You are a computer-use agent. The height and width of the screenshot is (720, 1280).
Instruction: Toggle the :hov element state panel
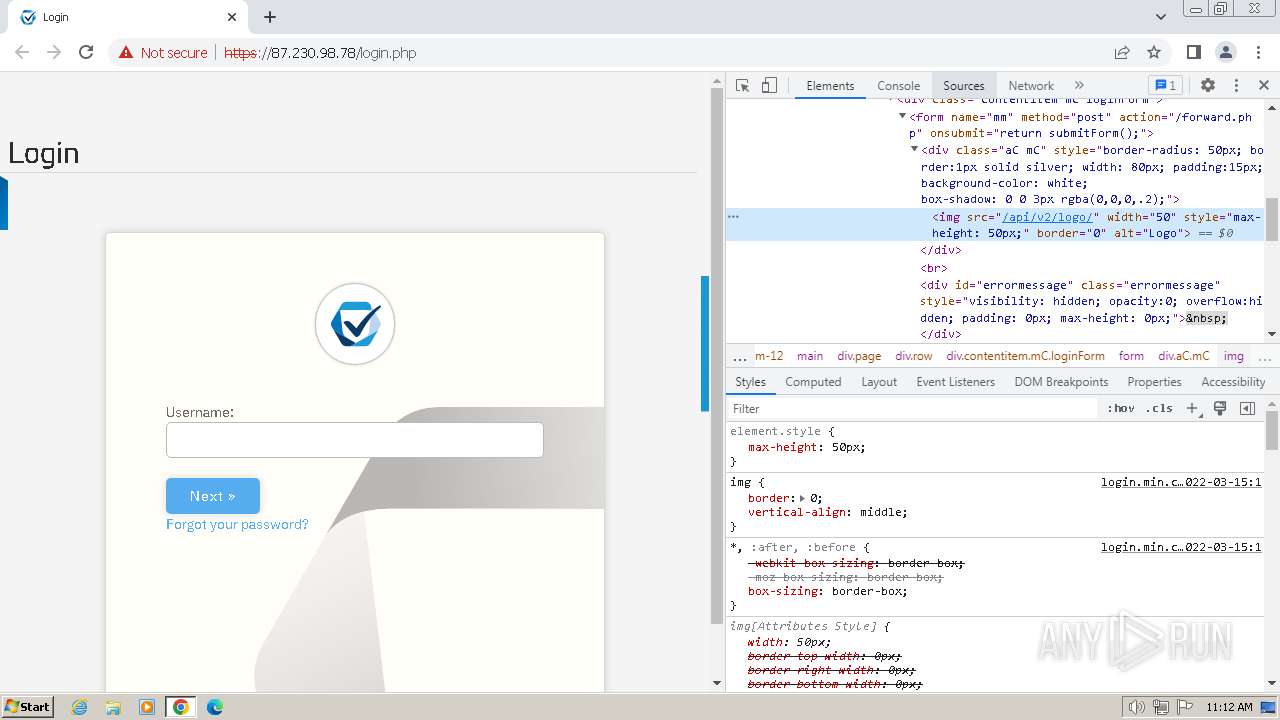[1121, 408]
